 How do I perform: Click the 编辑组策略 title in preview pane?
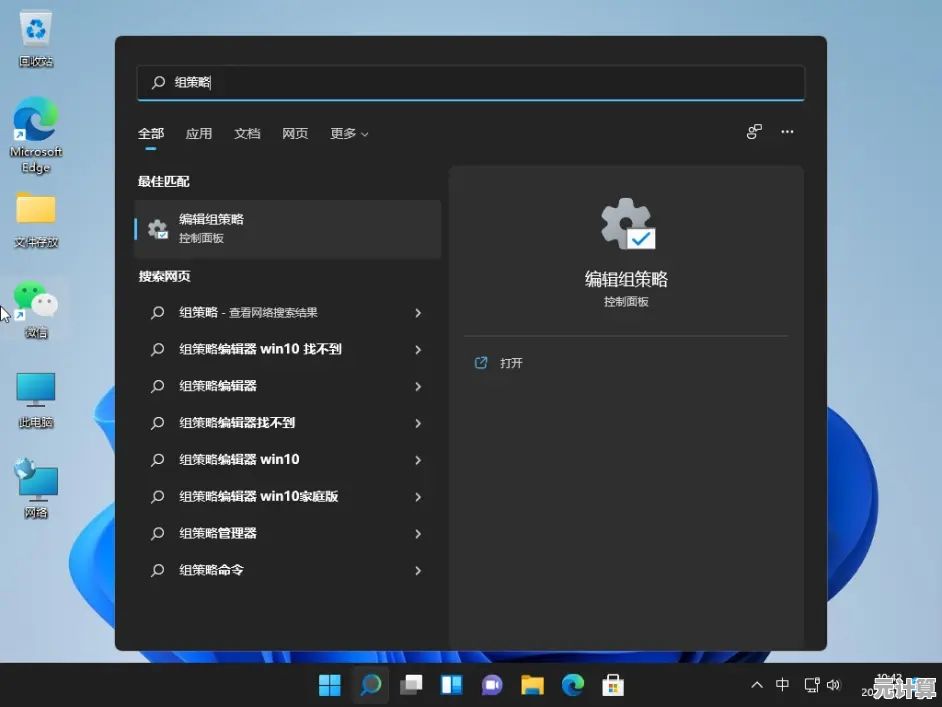click(626, 279)
